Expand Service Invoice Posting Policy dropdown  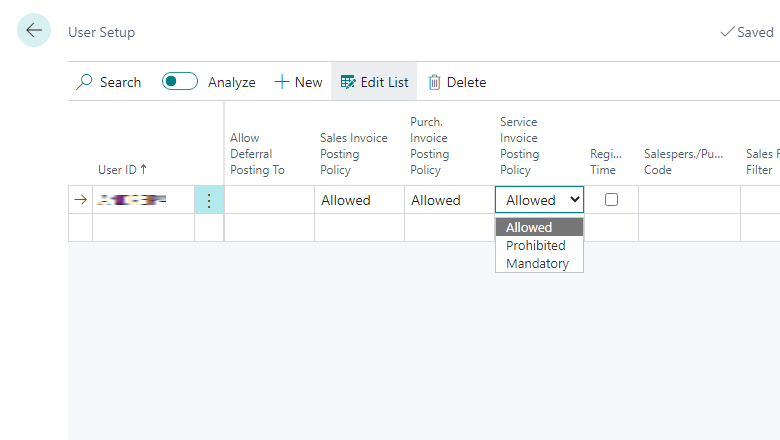point(539,200)
